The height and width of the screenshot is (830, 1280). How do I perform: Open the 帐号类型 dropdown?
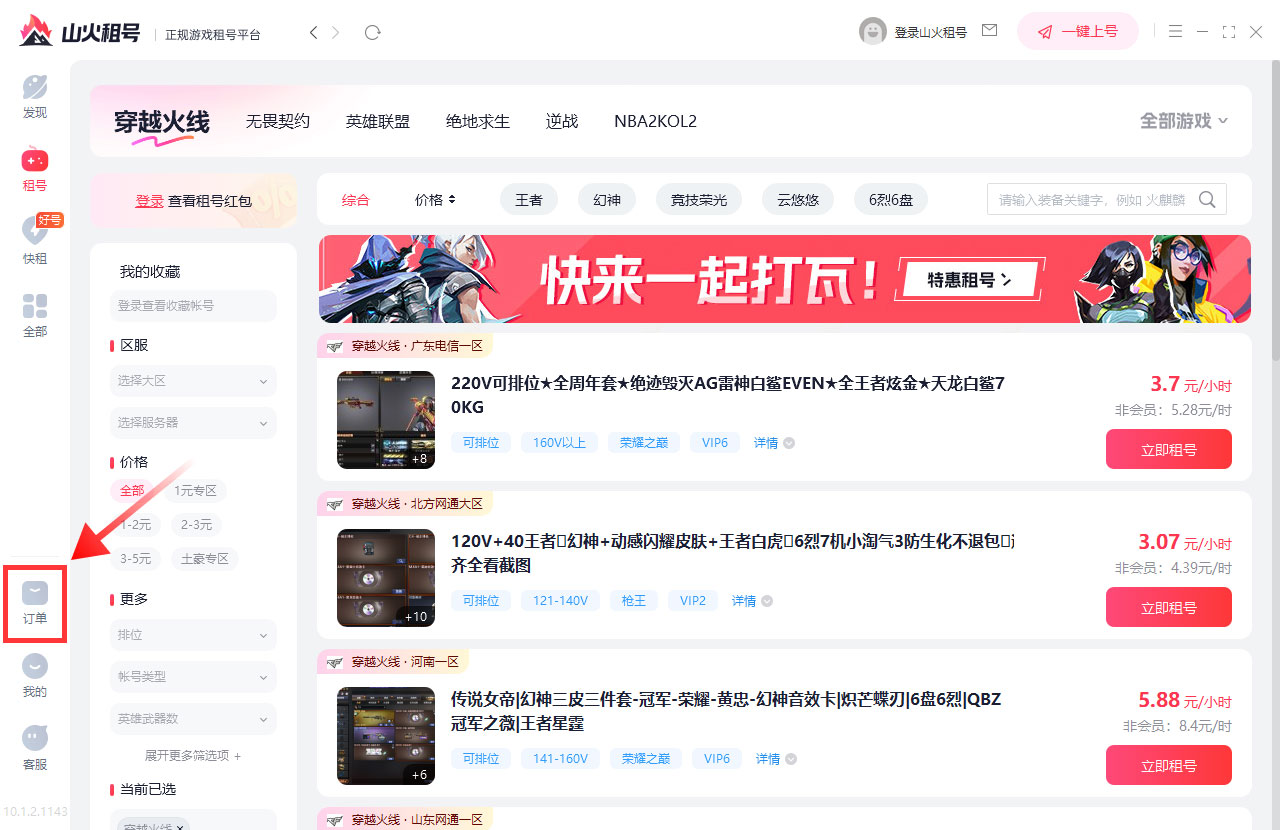click(x=193, y=677)
